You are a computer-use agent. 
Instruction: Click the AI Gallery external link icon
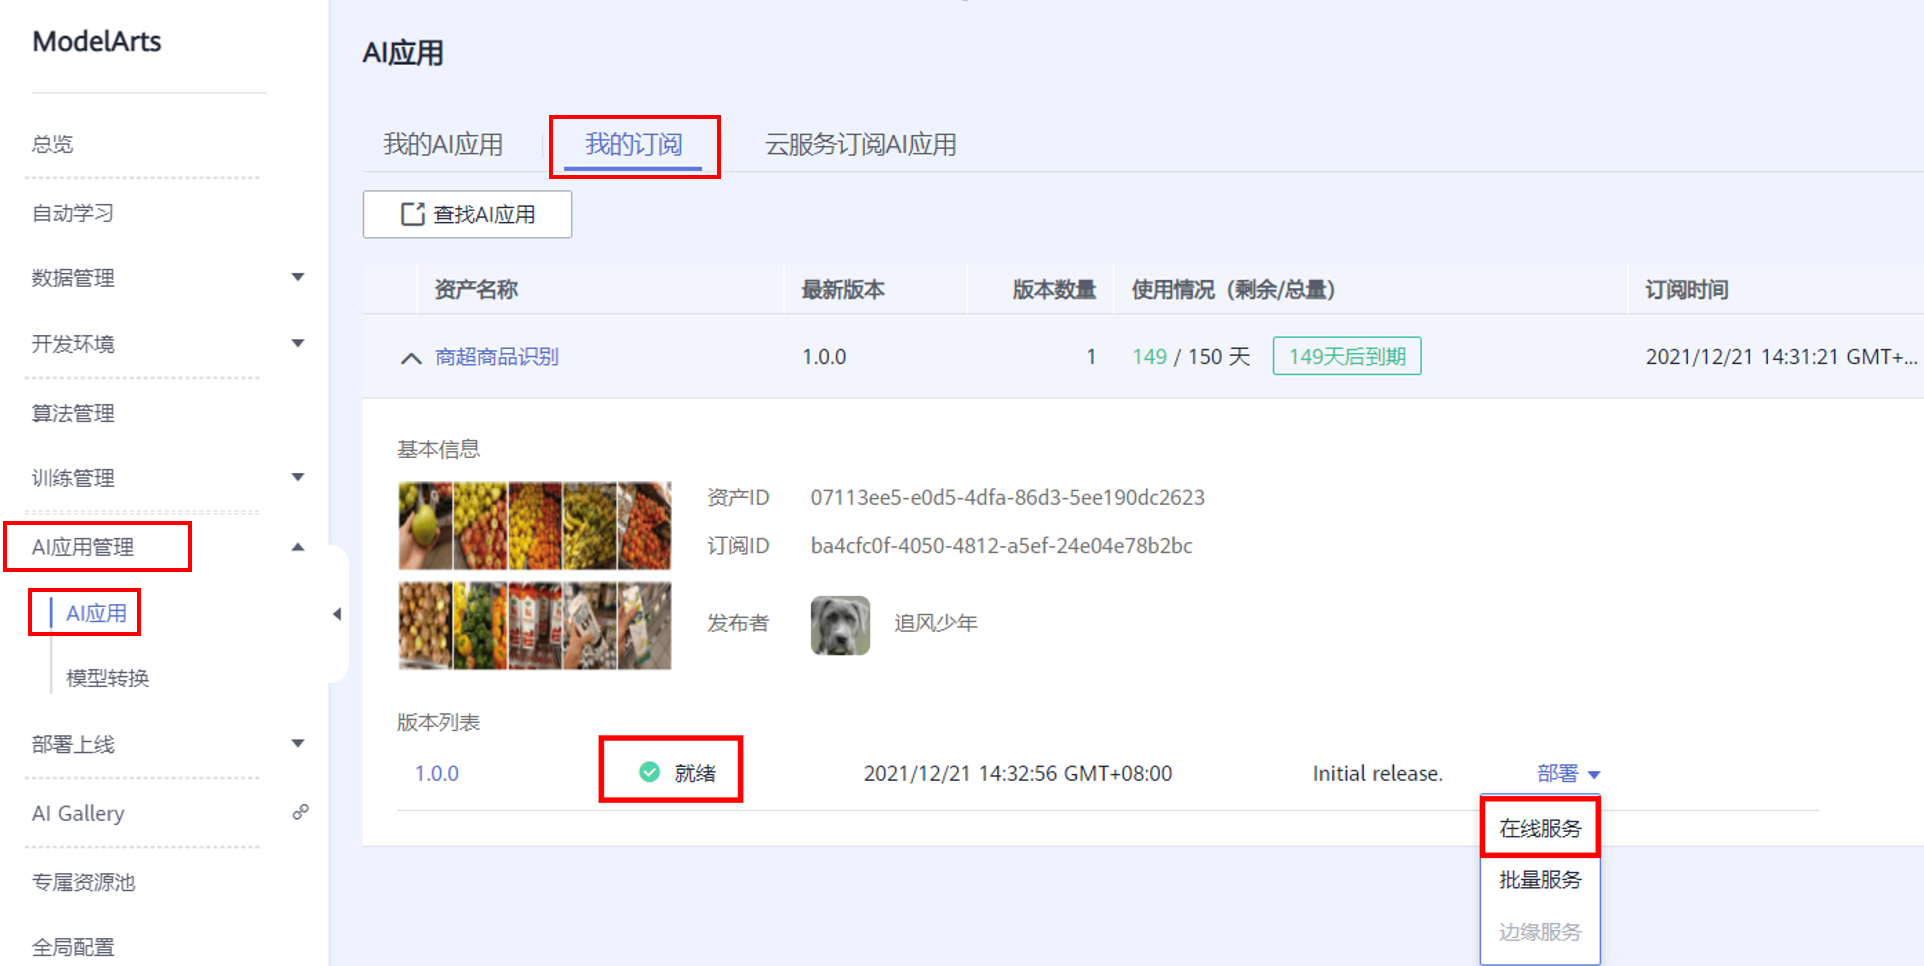point(300,812)
